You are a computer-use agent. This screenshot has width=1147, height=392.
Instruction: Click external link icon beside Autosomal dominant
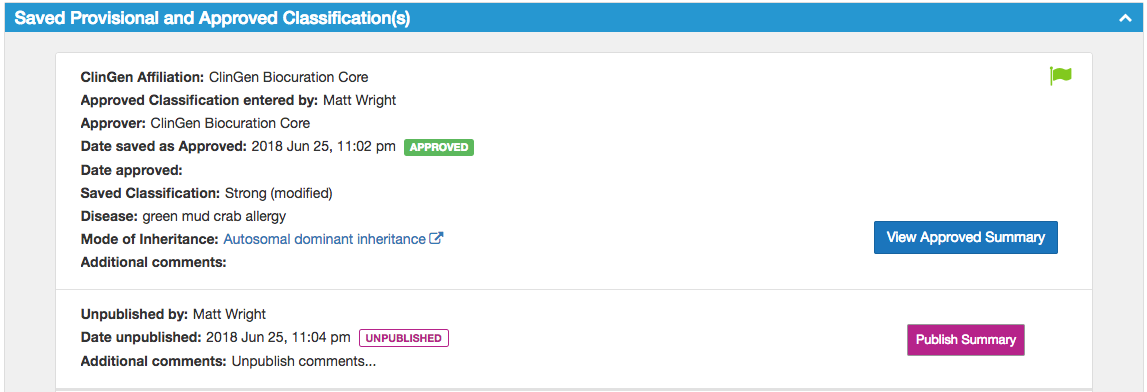pos(437,238)
